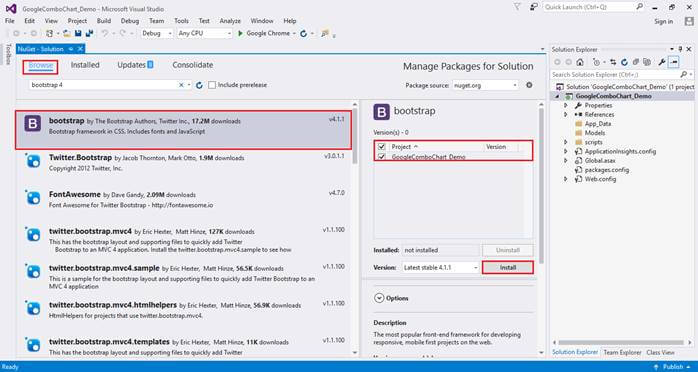Click the Save All toolbar icon
698x372 pixels.
point(89,33)
